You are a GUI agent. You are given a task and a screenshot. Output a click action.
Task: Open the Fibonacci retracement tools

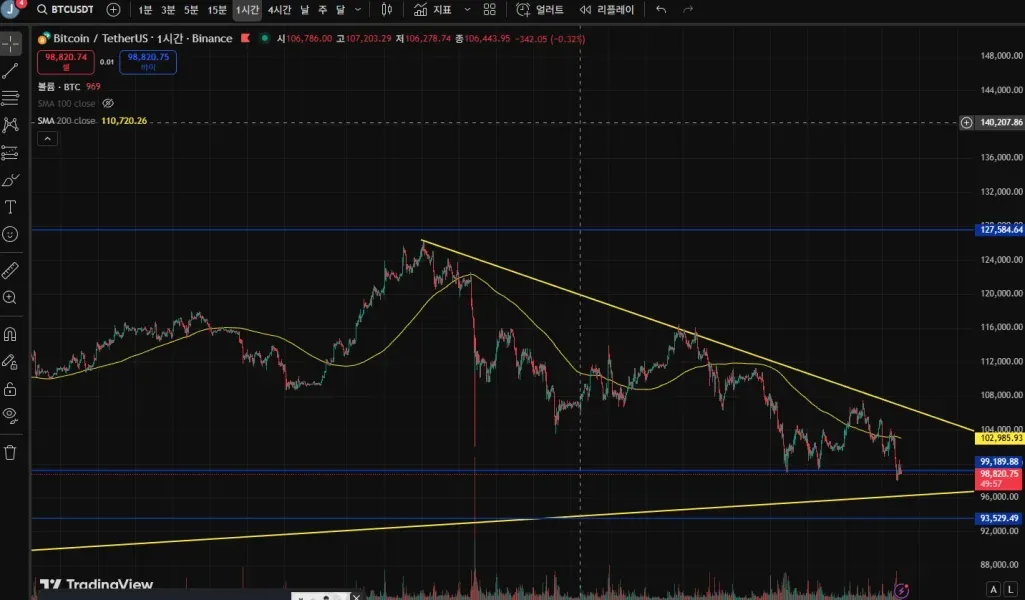pyautogui.click(x=10, y=98)
